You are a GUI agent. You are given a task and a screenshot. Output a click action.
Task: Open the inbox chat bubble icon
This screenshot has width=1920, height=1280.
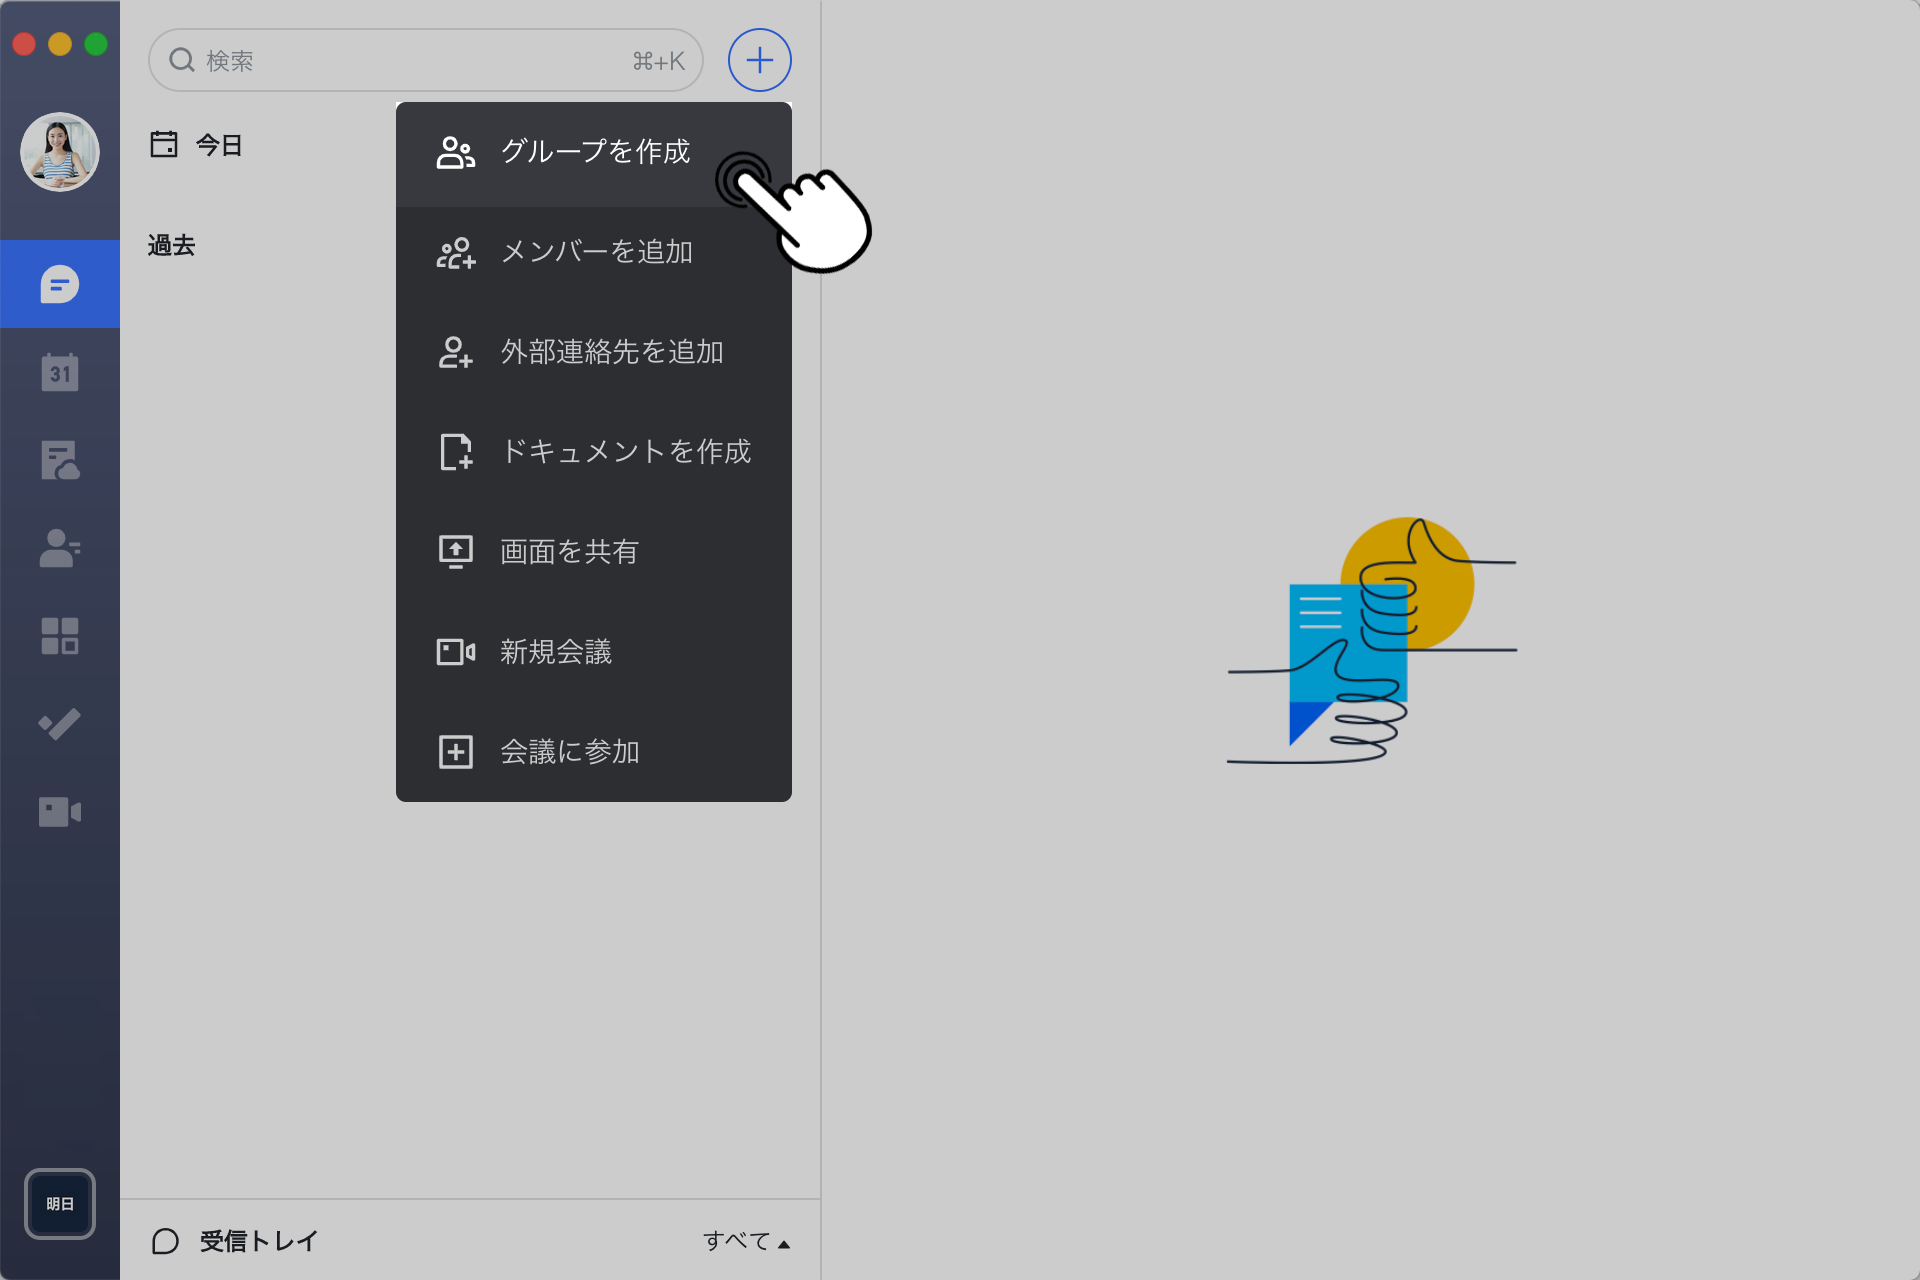point(164,1241)
